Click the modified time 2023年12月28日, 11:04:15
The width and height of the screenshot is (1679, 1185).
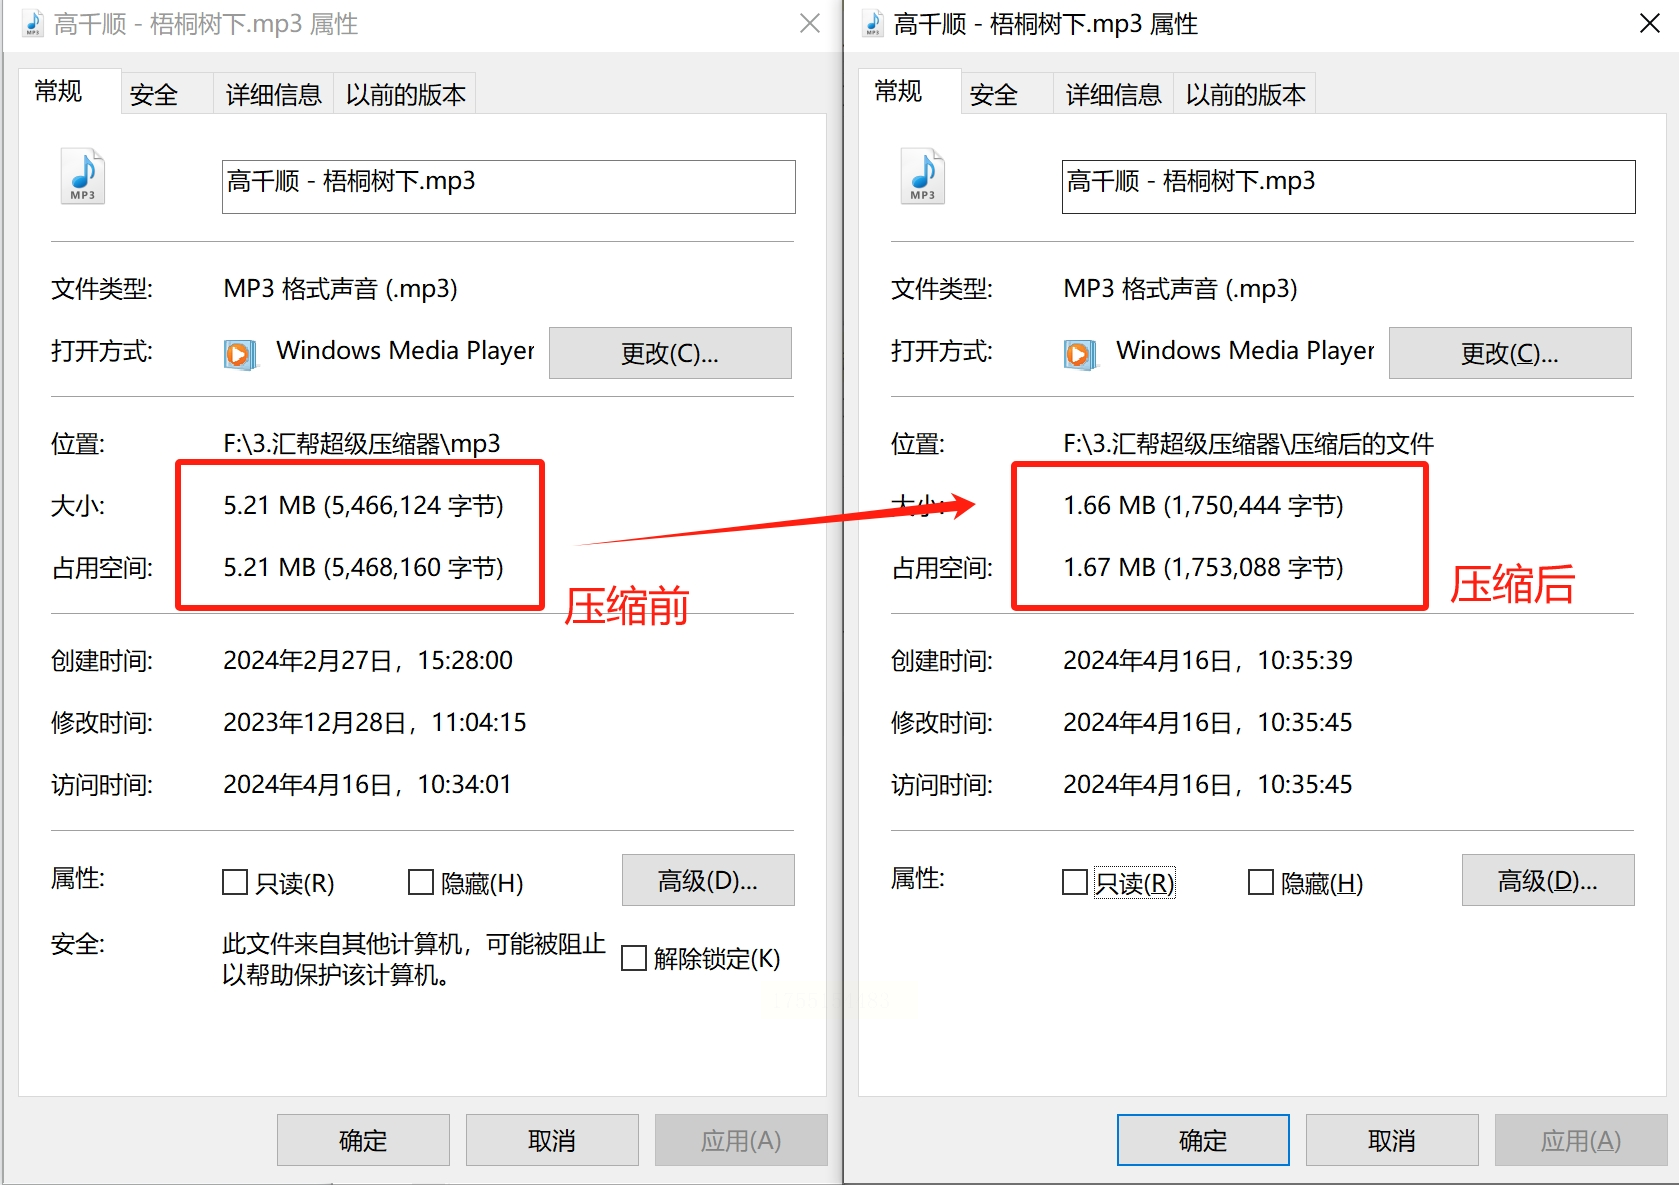(x=375, y=722)
